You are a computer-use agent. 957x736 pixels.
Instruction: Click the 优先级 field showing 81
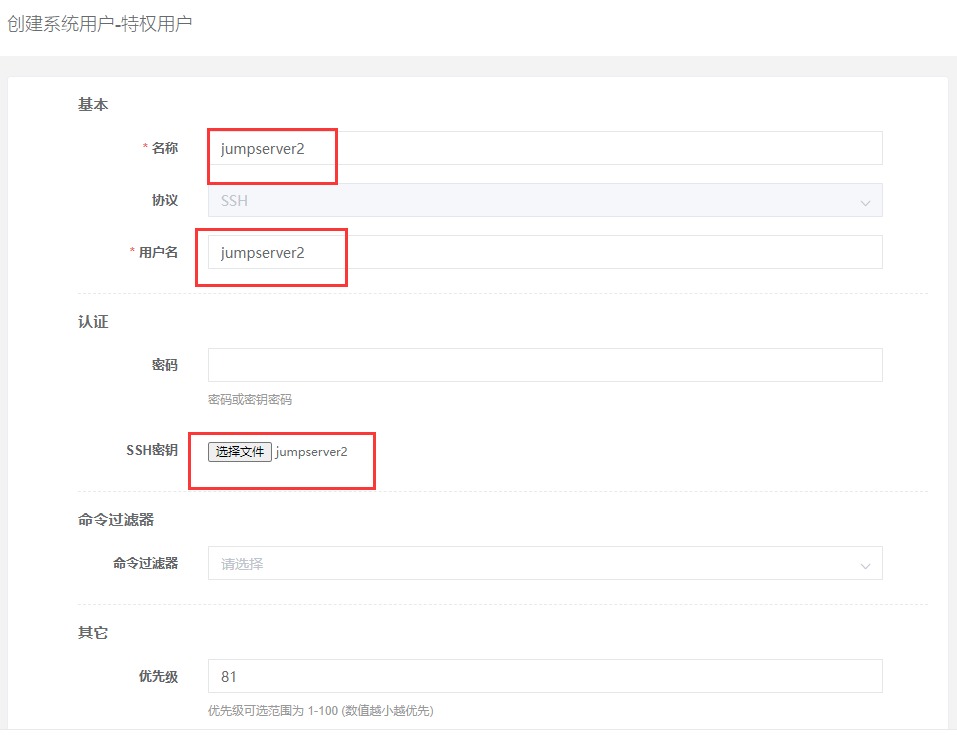(545, 676)
